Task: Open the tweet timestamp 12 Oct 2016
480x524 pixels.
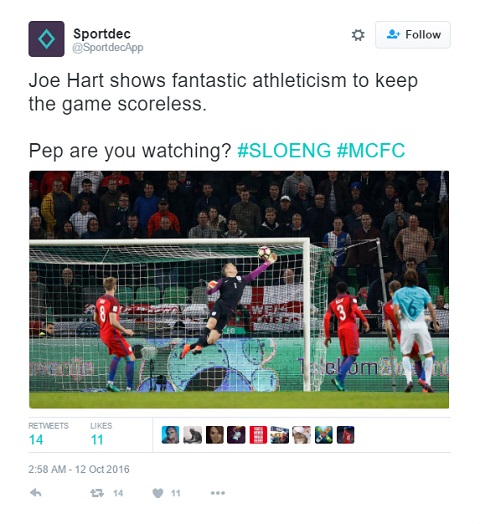Action: 79,469
